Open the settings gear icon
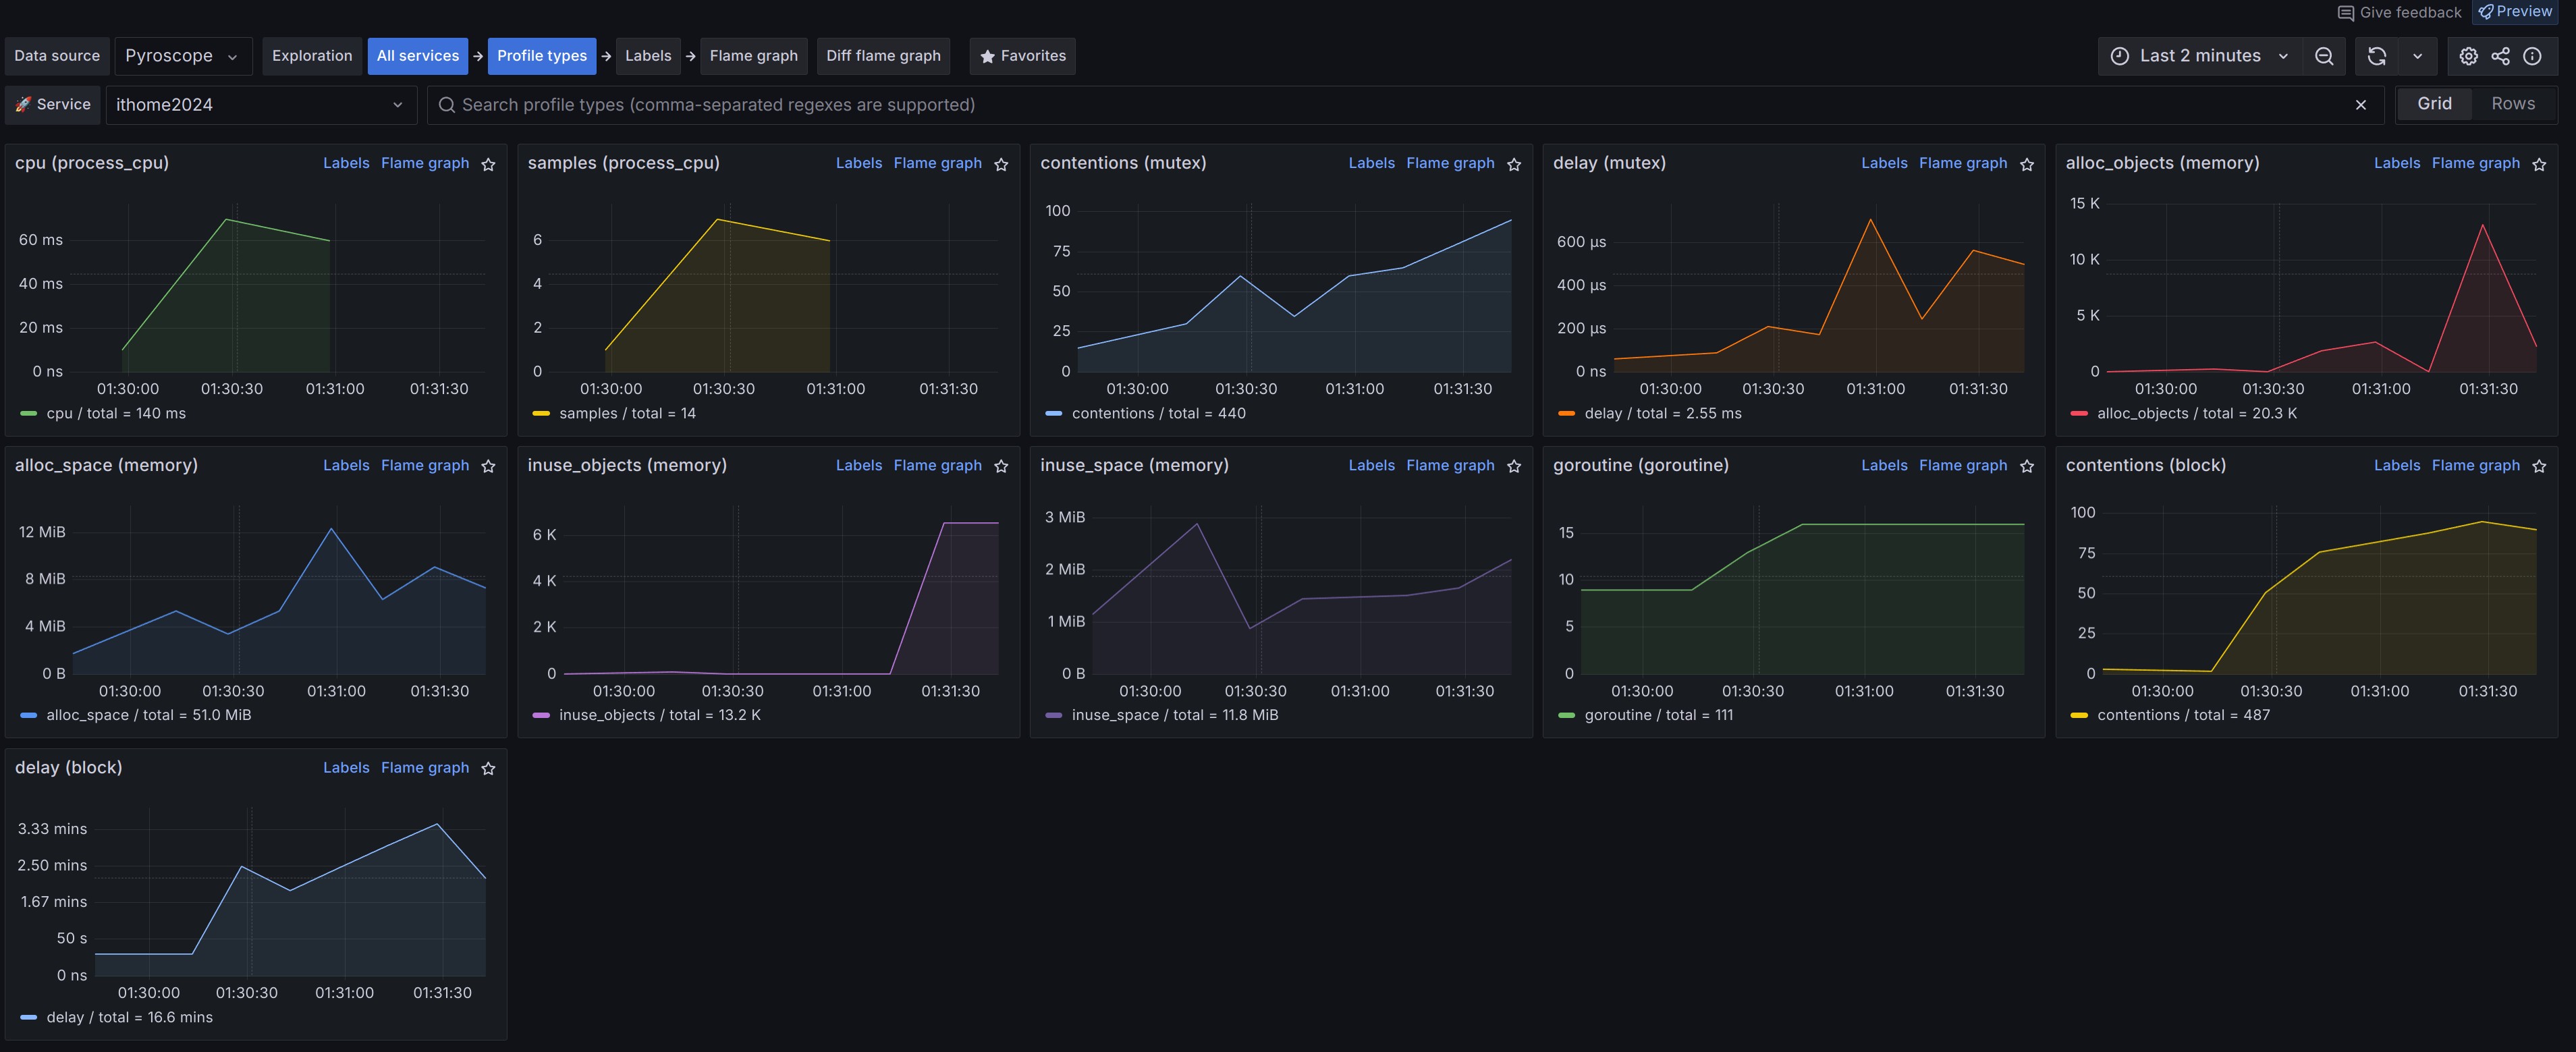The width and height of the screenshot is (2576, 1052). [2468, 56]
